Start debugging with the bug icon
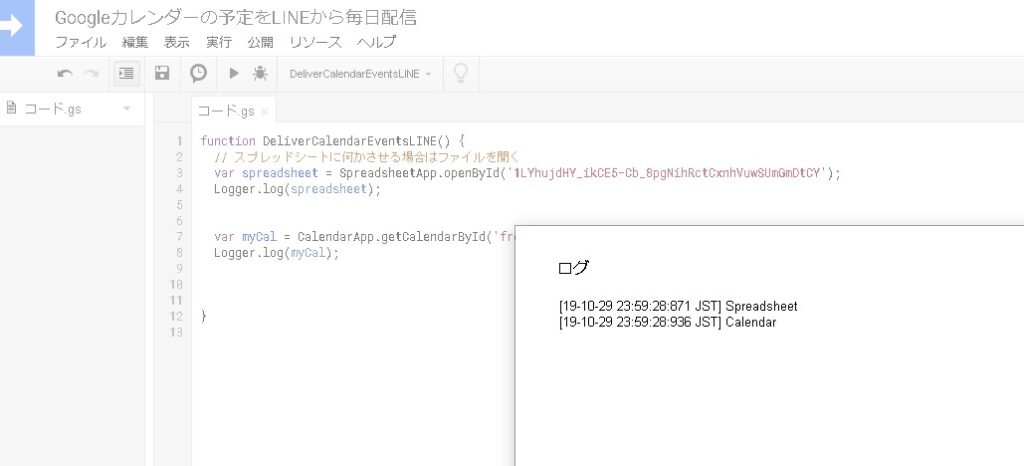Viewport: 1024px width, 466px height. click(260, 73)
